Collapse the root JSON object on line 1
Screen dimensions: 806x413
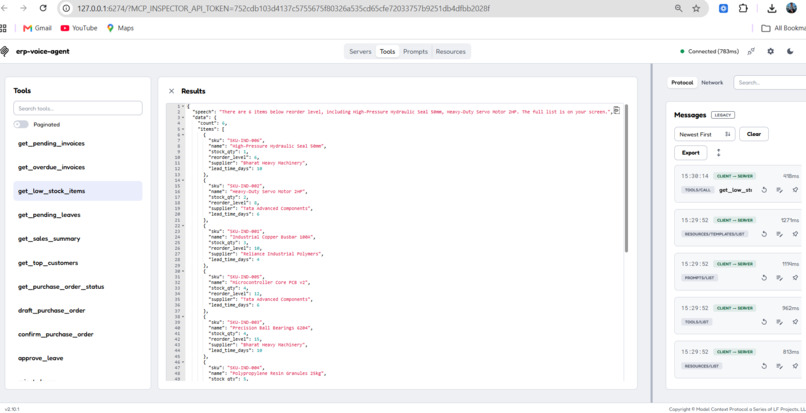[x=184, y=106]
